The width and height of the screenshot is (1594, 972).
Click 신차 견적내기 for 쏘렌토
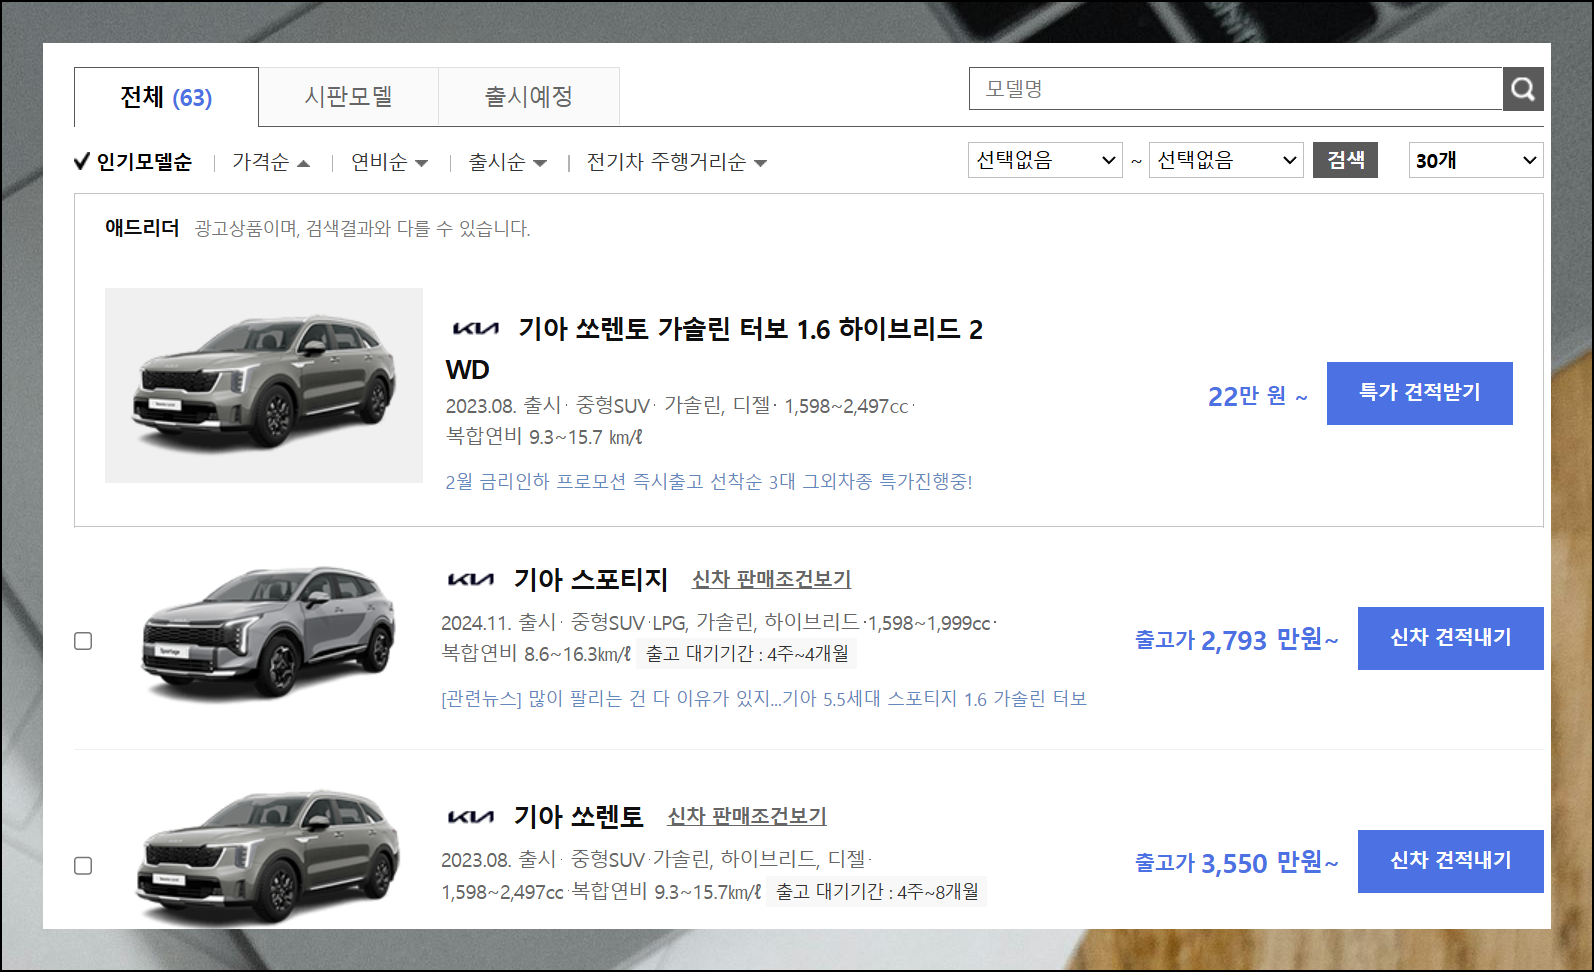pyautogui.click(x=1450, y=861)
